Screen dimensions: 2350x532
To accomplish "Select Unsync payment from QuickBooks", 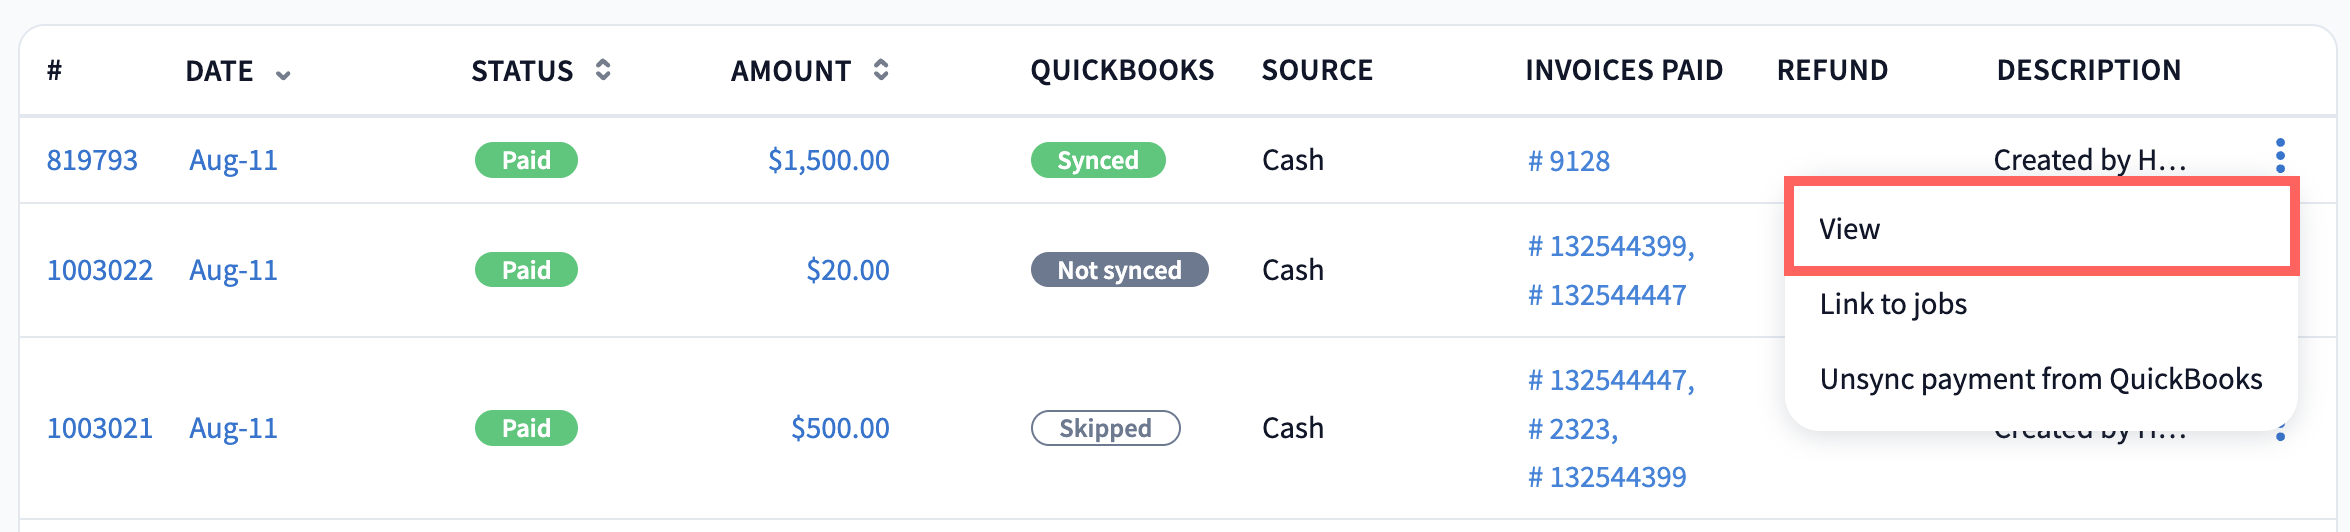I will [x=2040, y=379].
